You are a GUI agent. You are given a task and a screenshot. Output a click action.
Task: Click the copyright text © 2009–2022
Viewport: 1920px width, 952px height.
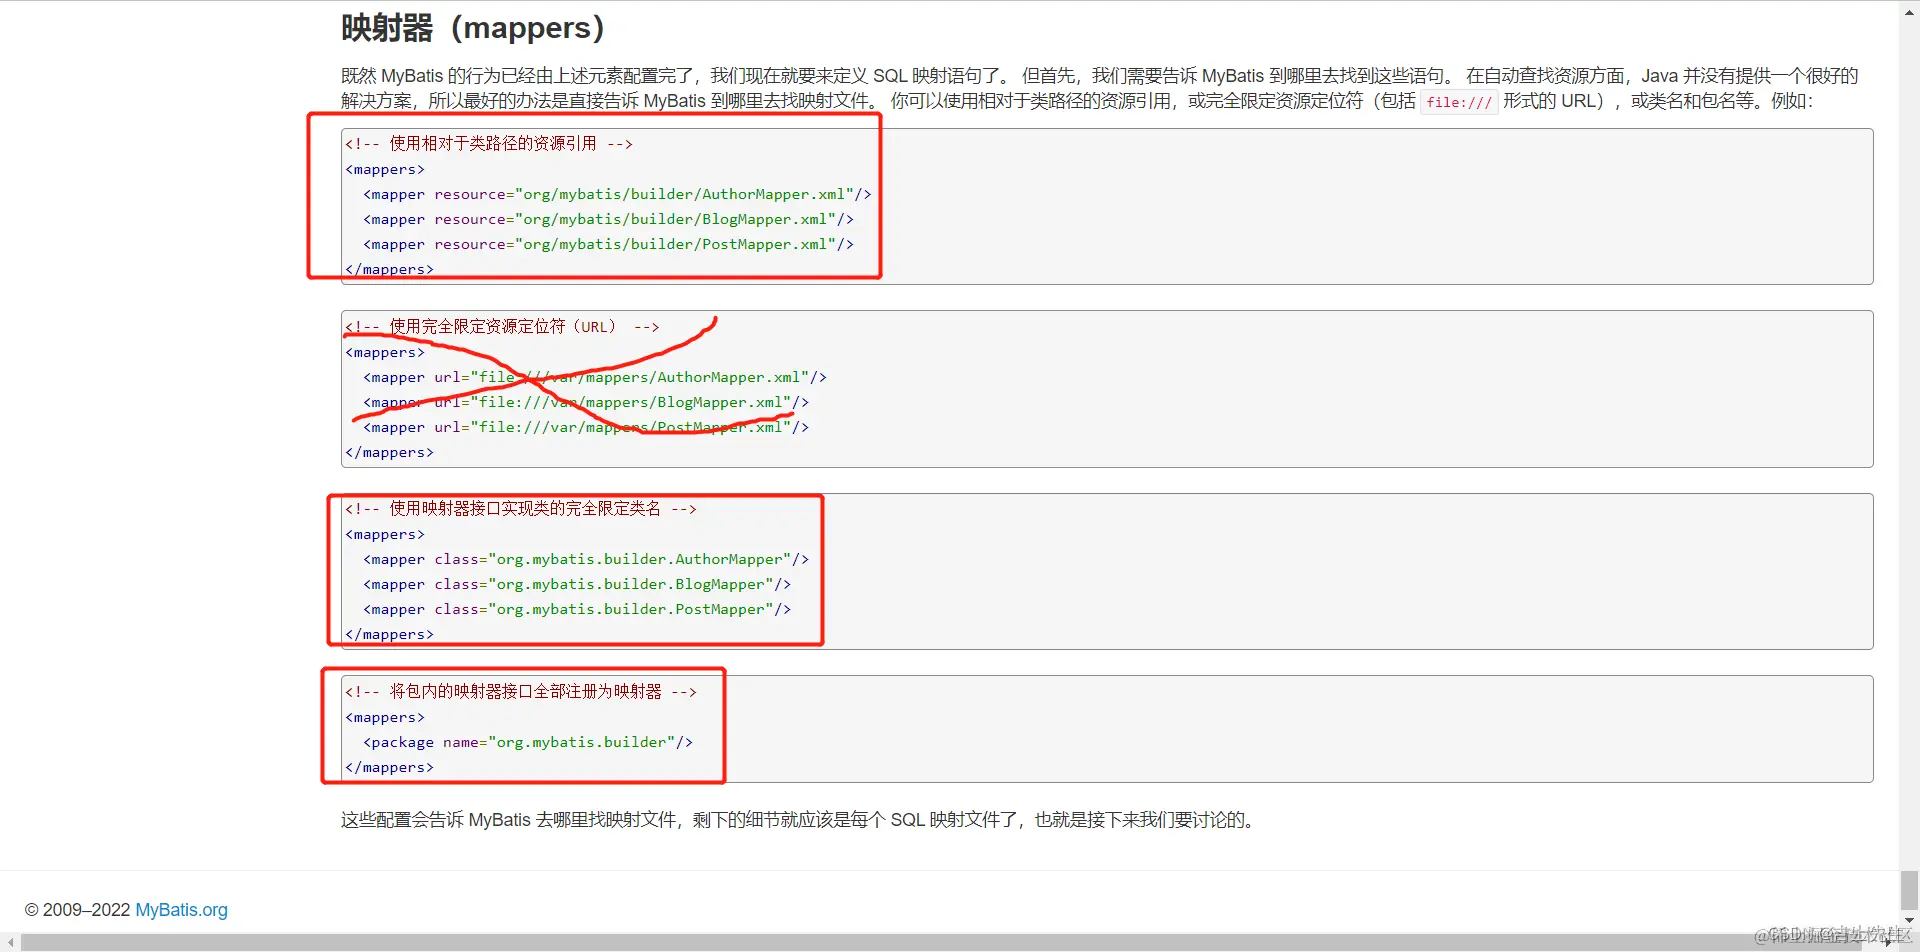click(x=78, y=910)
